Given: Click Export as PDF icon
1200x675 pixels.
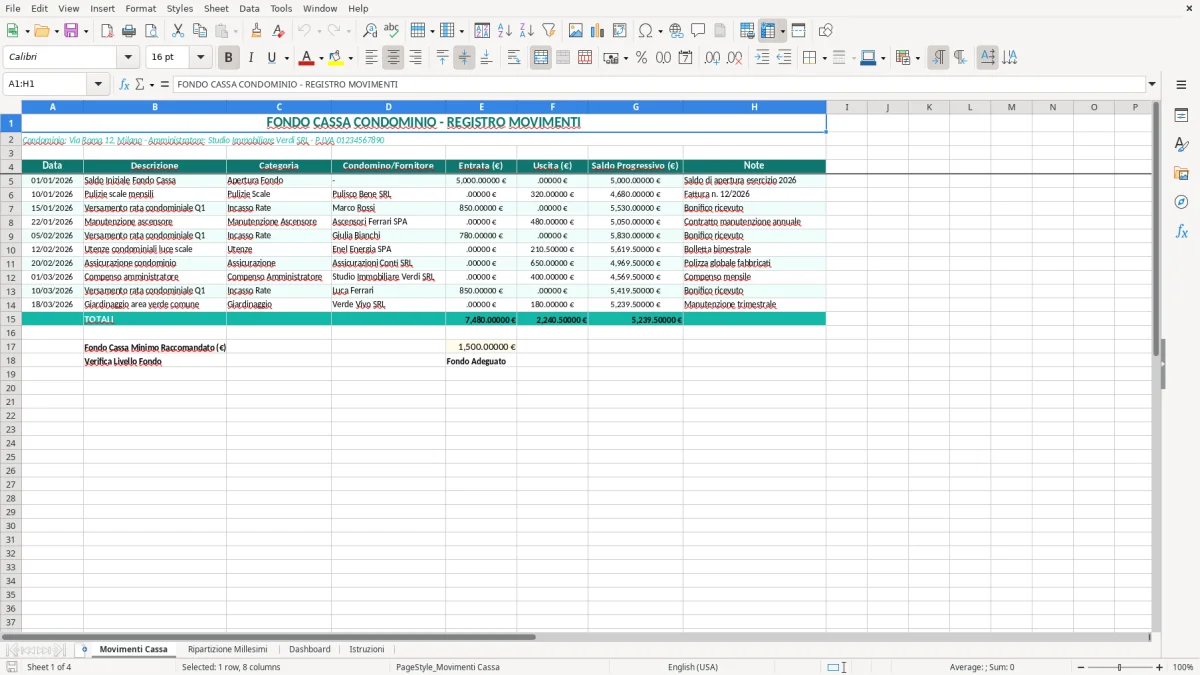Looking at the screenshot, I should pyautogui.click(x=107, y=31).
